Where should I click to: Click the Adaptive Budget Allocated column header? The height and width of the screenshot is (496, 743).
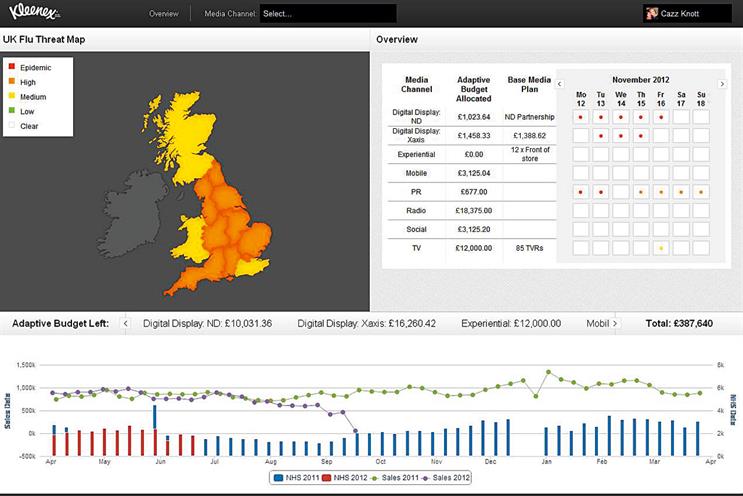474,89
